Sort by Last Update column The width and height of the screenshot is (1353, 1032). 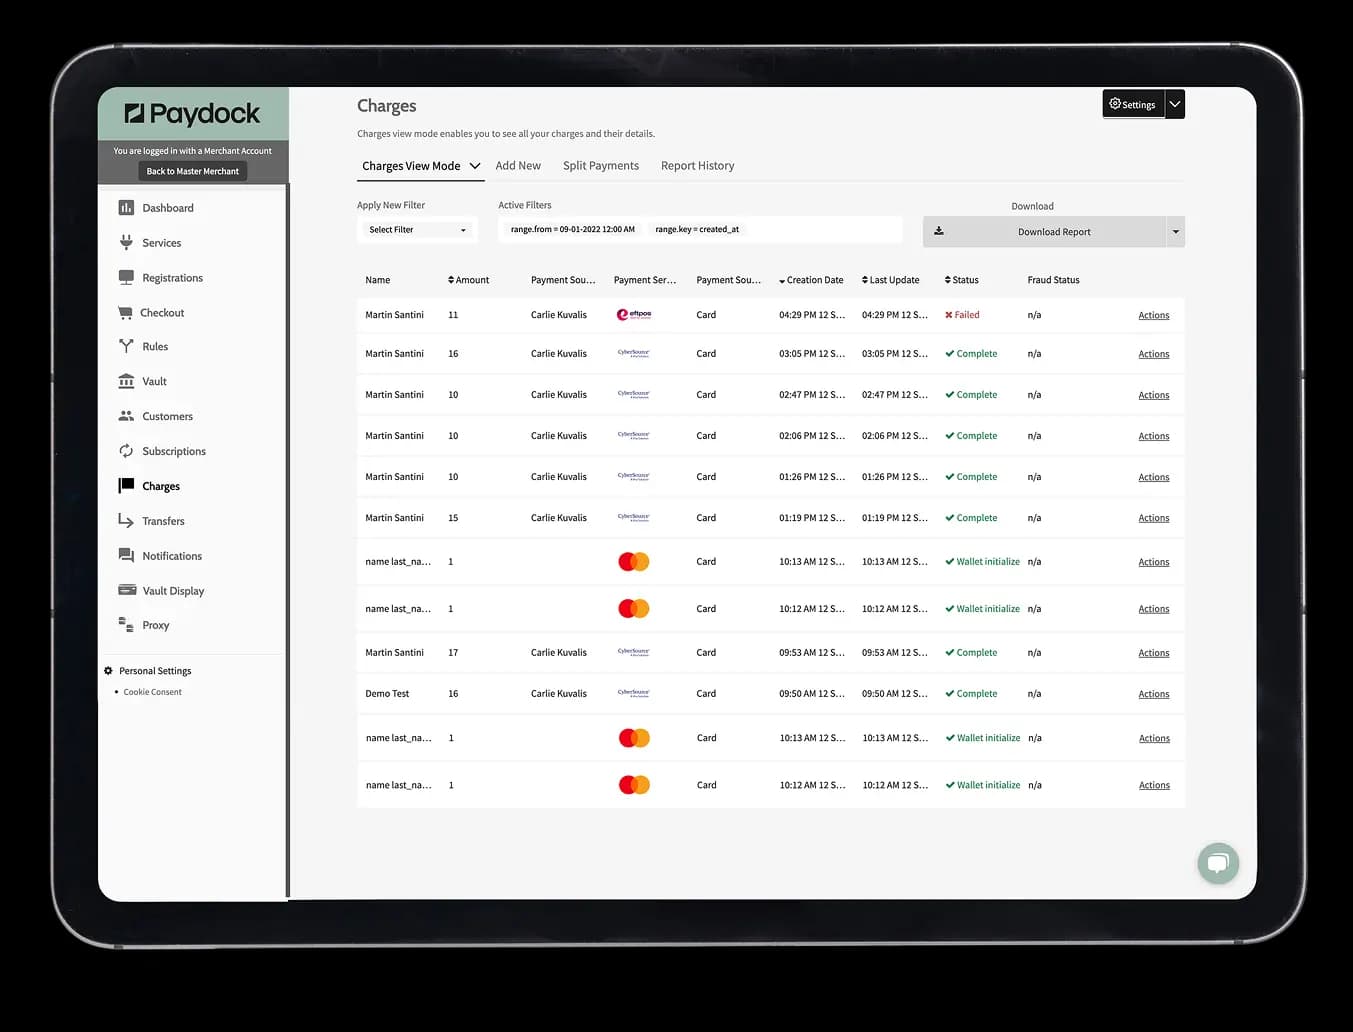[890, 280]
